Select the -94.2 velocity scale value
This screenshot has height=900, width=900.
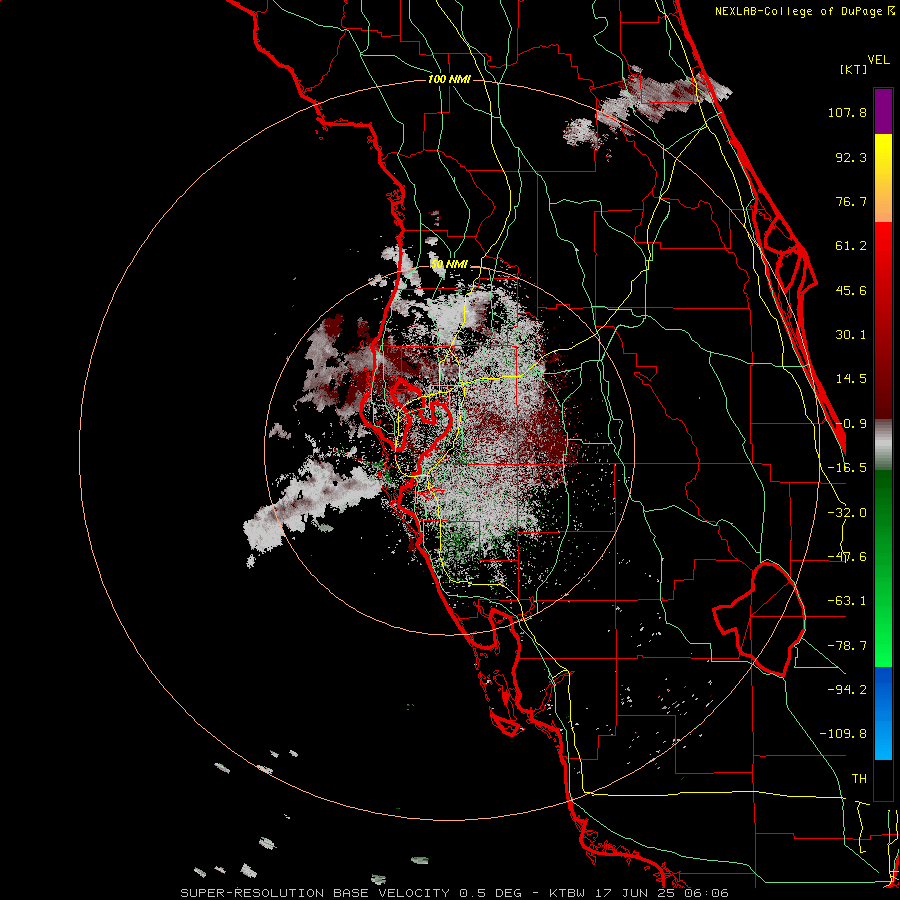847,689
